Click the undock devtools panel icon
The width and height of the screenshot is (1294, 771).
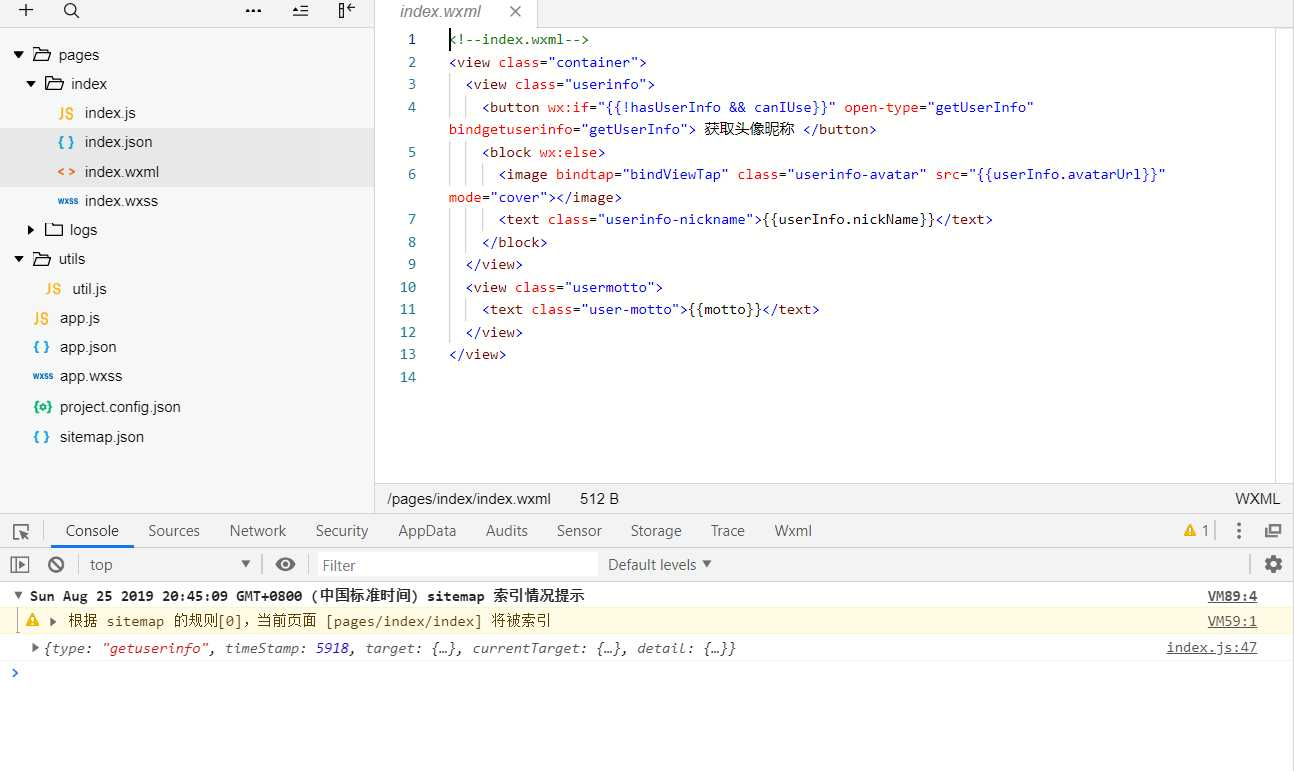1273,531
